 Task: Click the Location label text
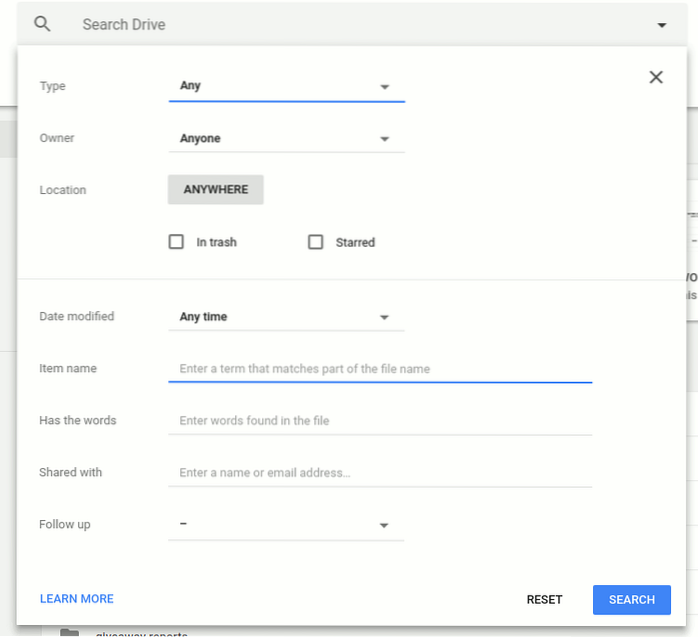pos(63,190)
